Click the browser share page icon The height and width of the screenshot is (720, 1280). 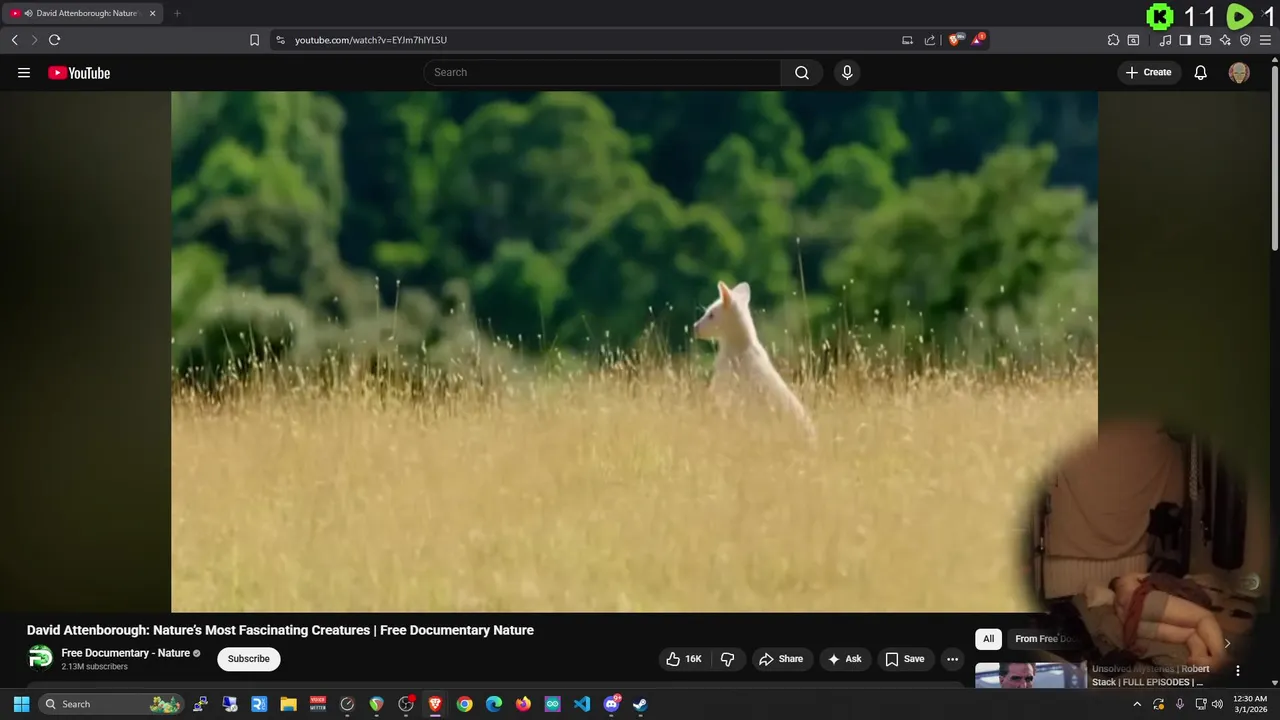click(929, 40)
